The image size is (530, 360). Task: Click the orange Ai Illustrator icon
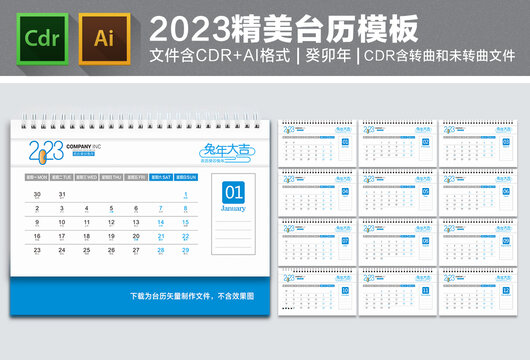pyautogui.click(x=104, y=39)
